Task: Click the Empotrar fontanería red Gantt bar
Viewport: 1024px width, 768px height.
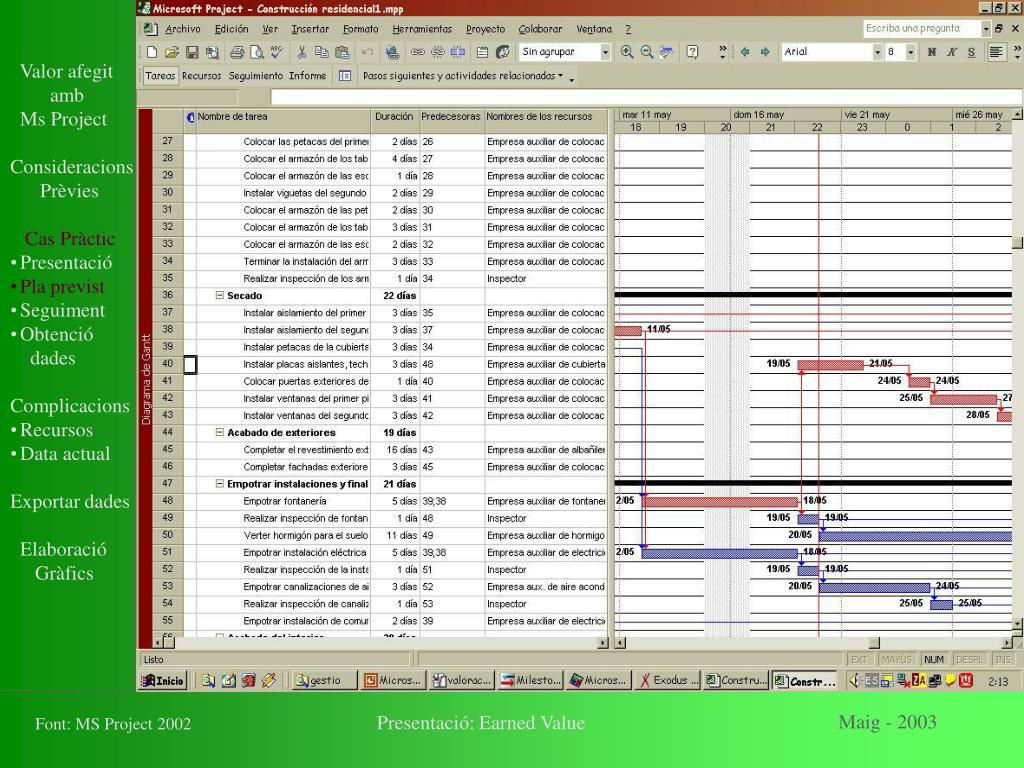Action: [x=720, y=502]
